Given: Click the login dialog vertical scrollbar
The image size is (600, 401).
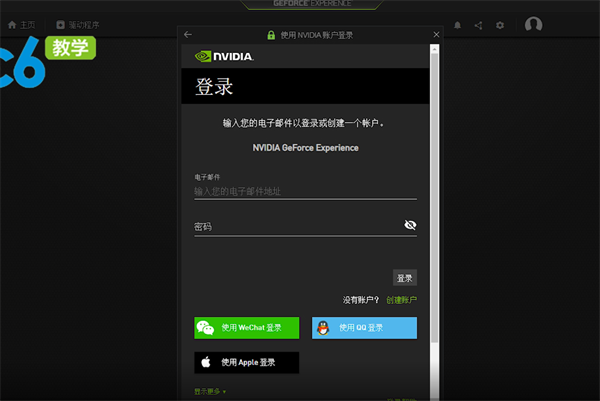Looking at the screenshot, I should 434,198.
